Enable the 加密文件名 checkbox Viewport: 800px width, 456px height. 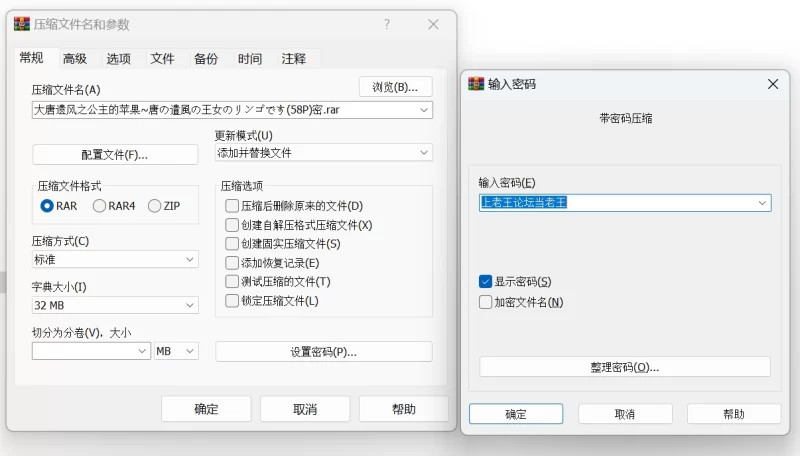486,302
